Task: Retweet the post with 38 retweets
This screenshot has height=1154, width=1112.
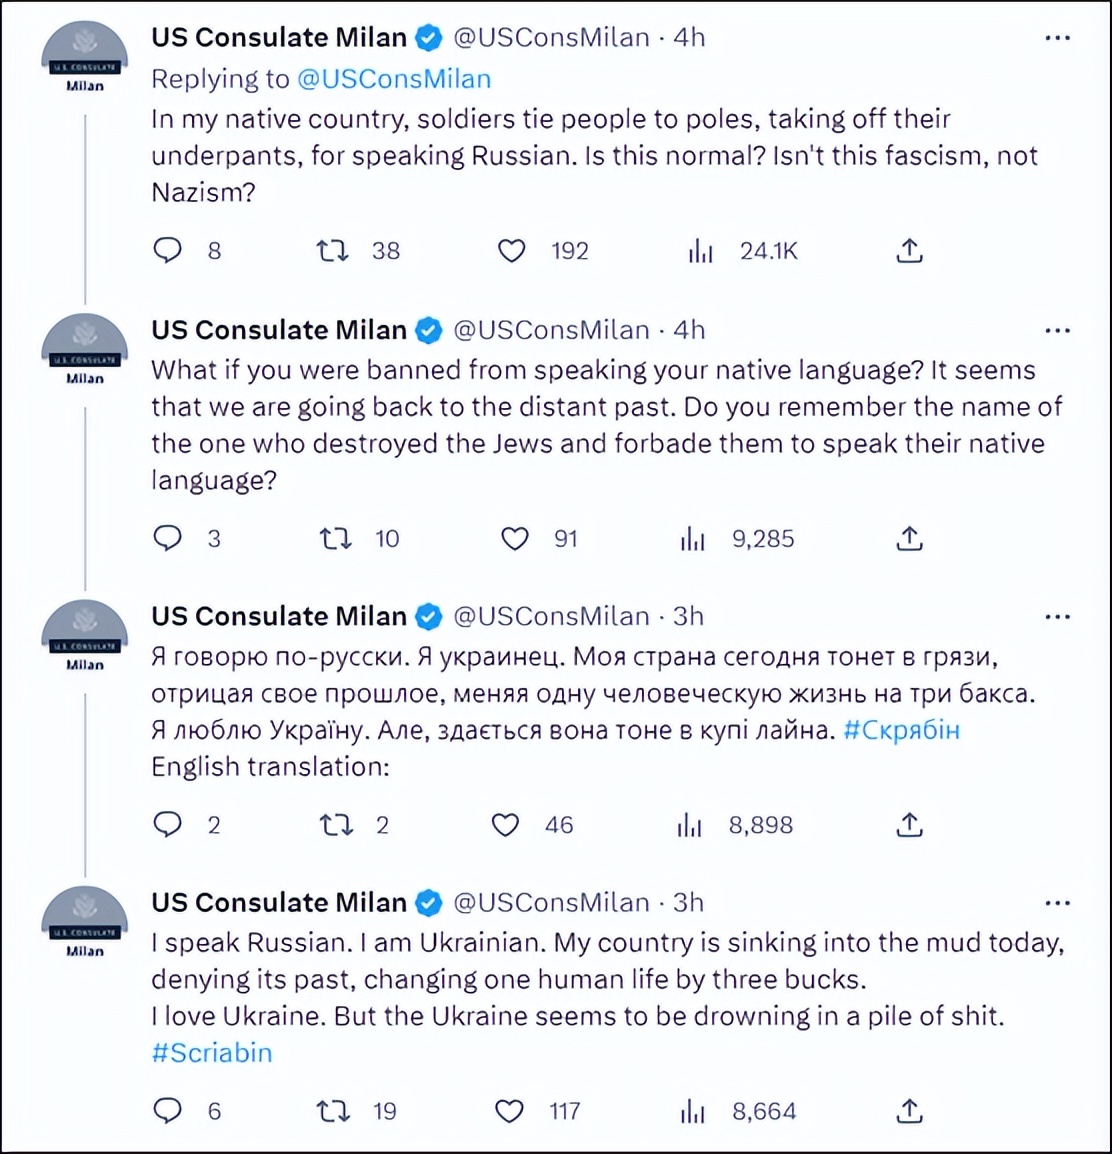Action: click(332, 250)
